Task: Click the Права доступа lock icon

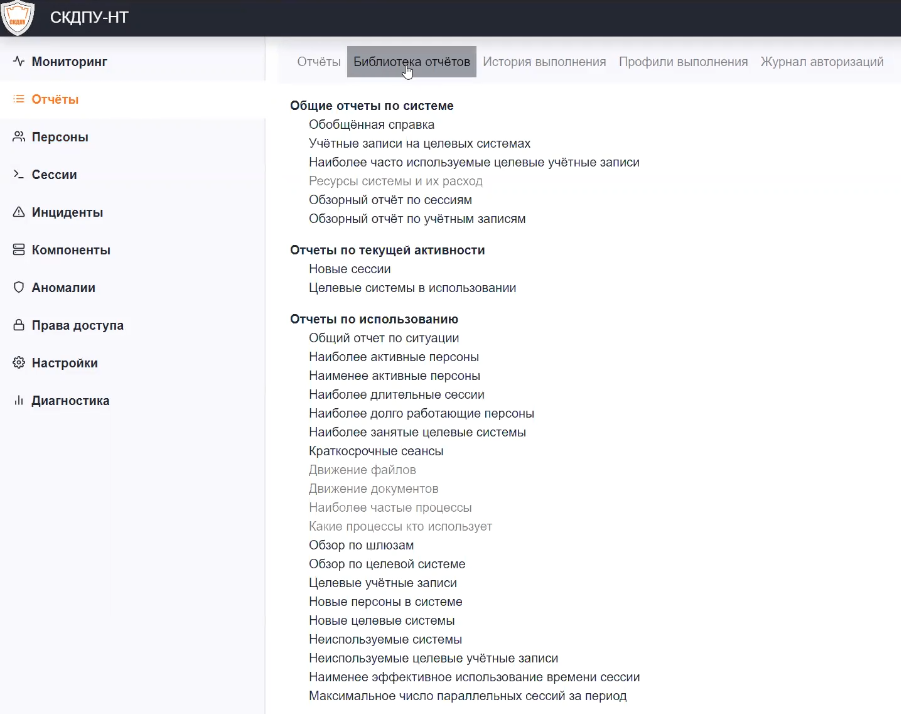Action: click(18, 326)
